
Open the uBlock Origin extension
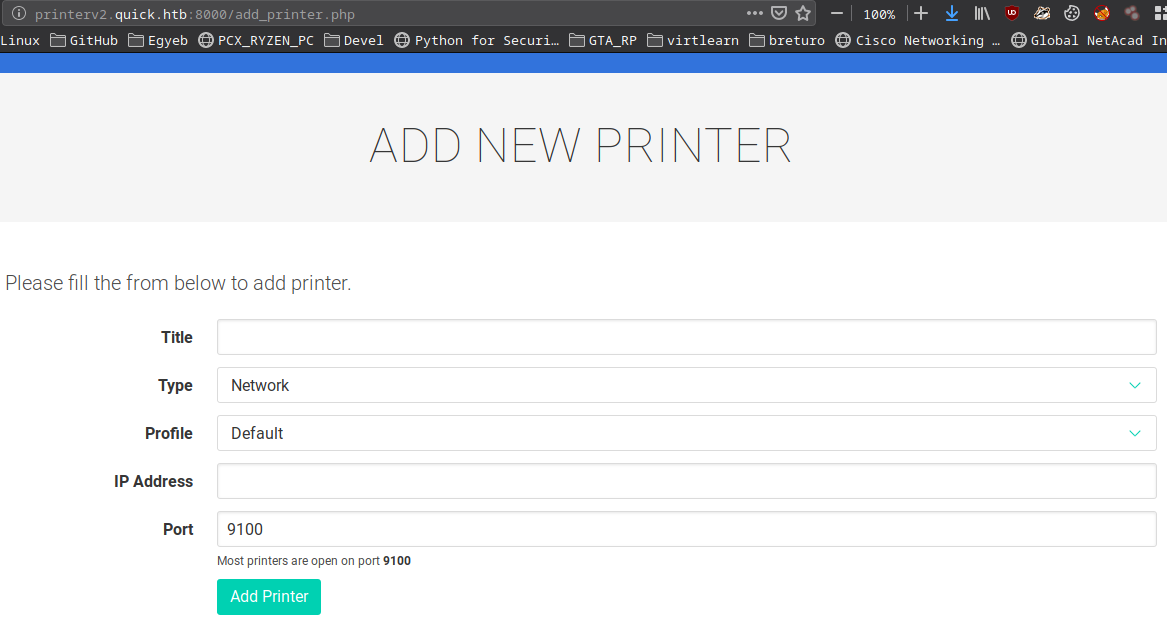1012,14
